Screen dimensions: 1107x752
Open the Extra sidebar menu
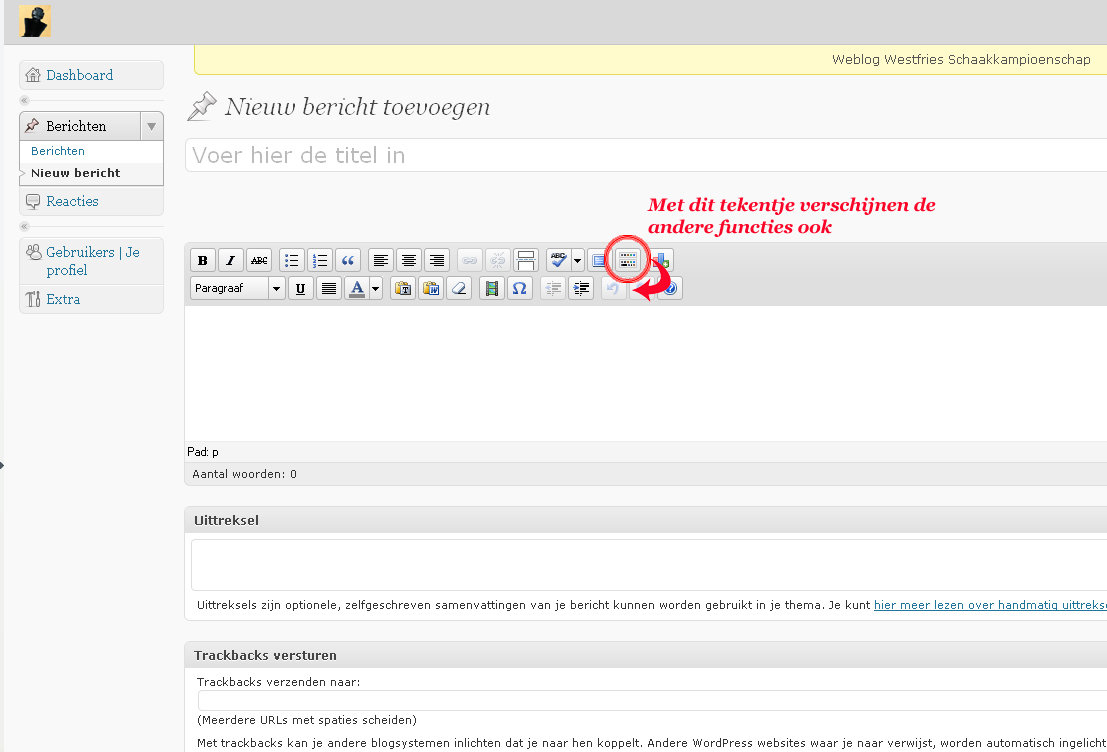point(63,299)
